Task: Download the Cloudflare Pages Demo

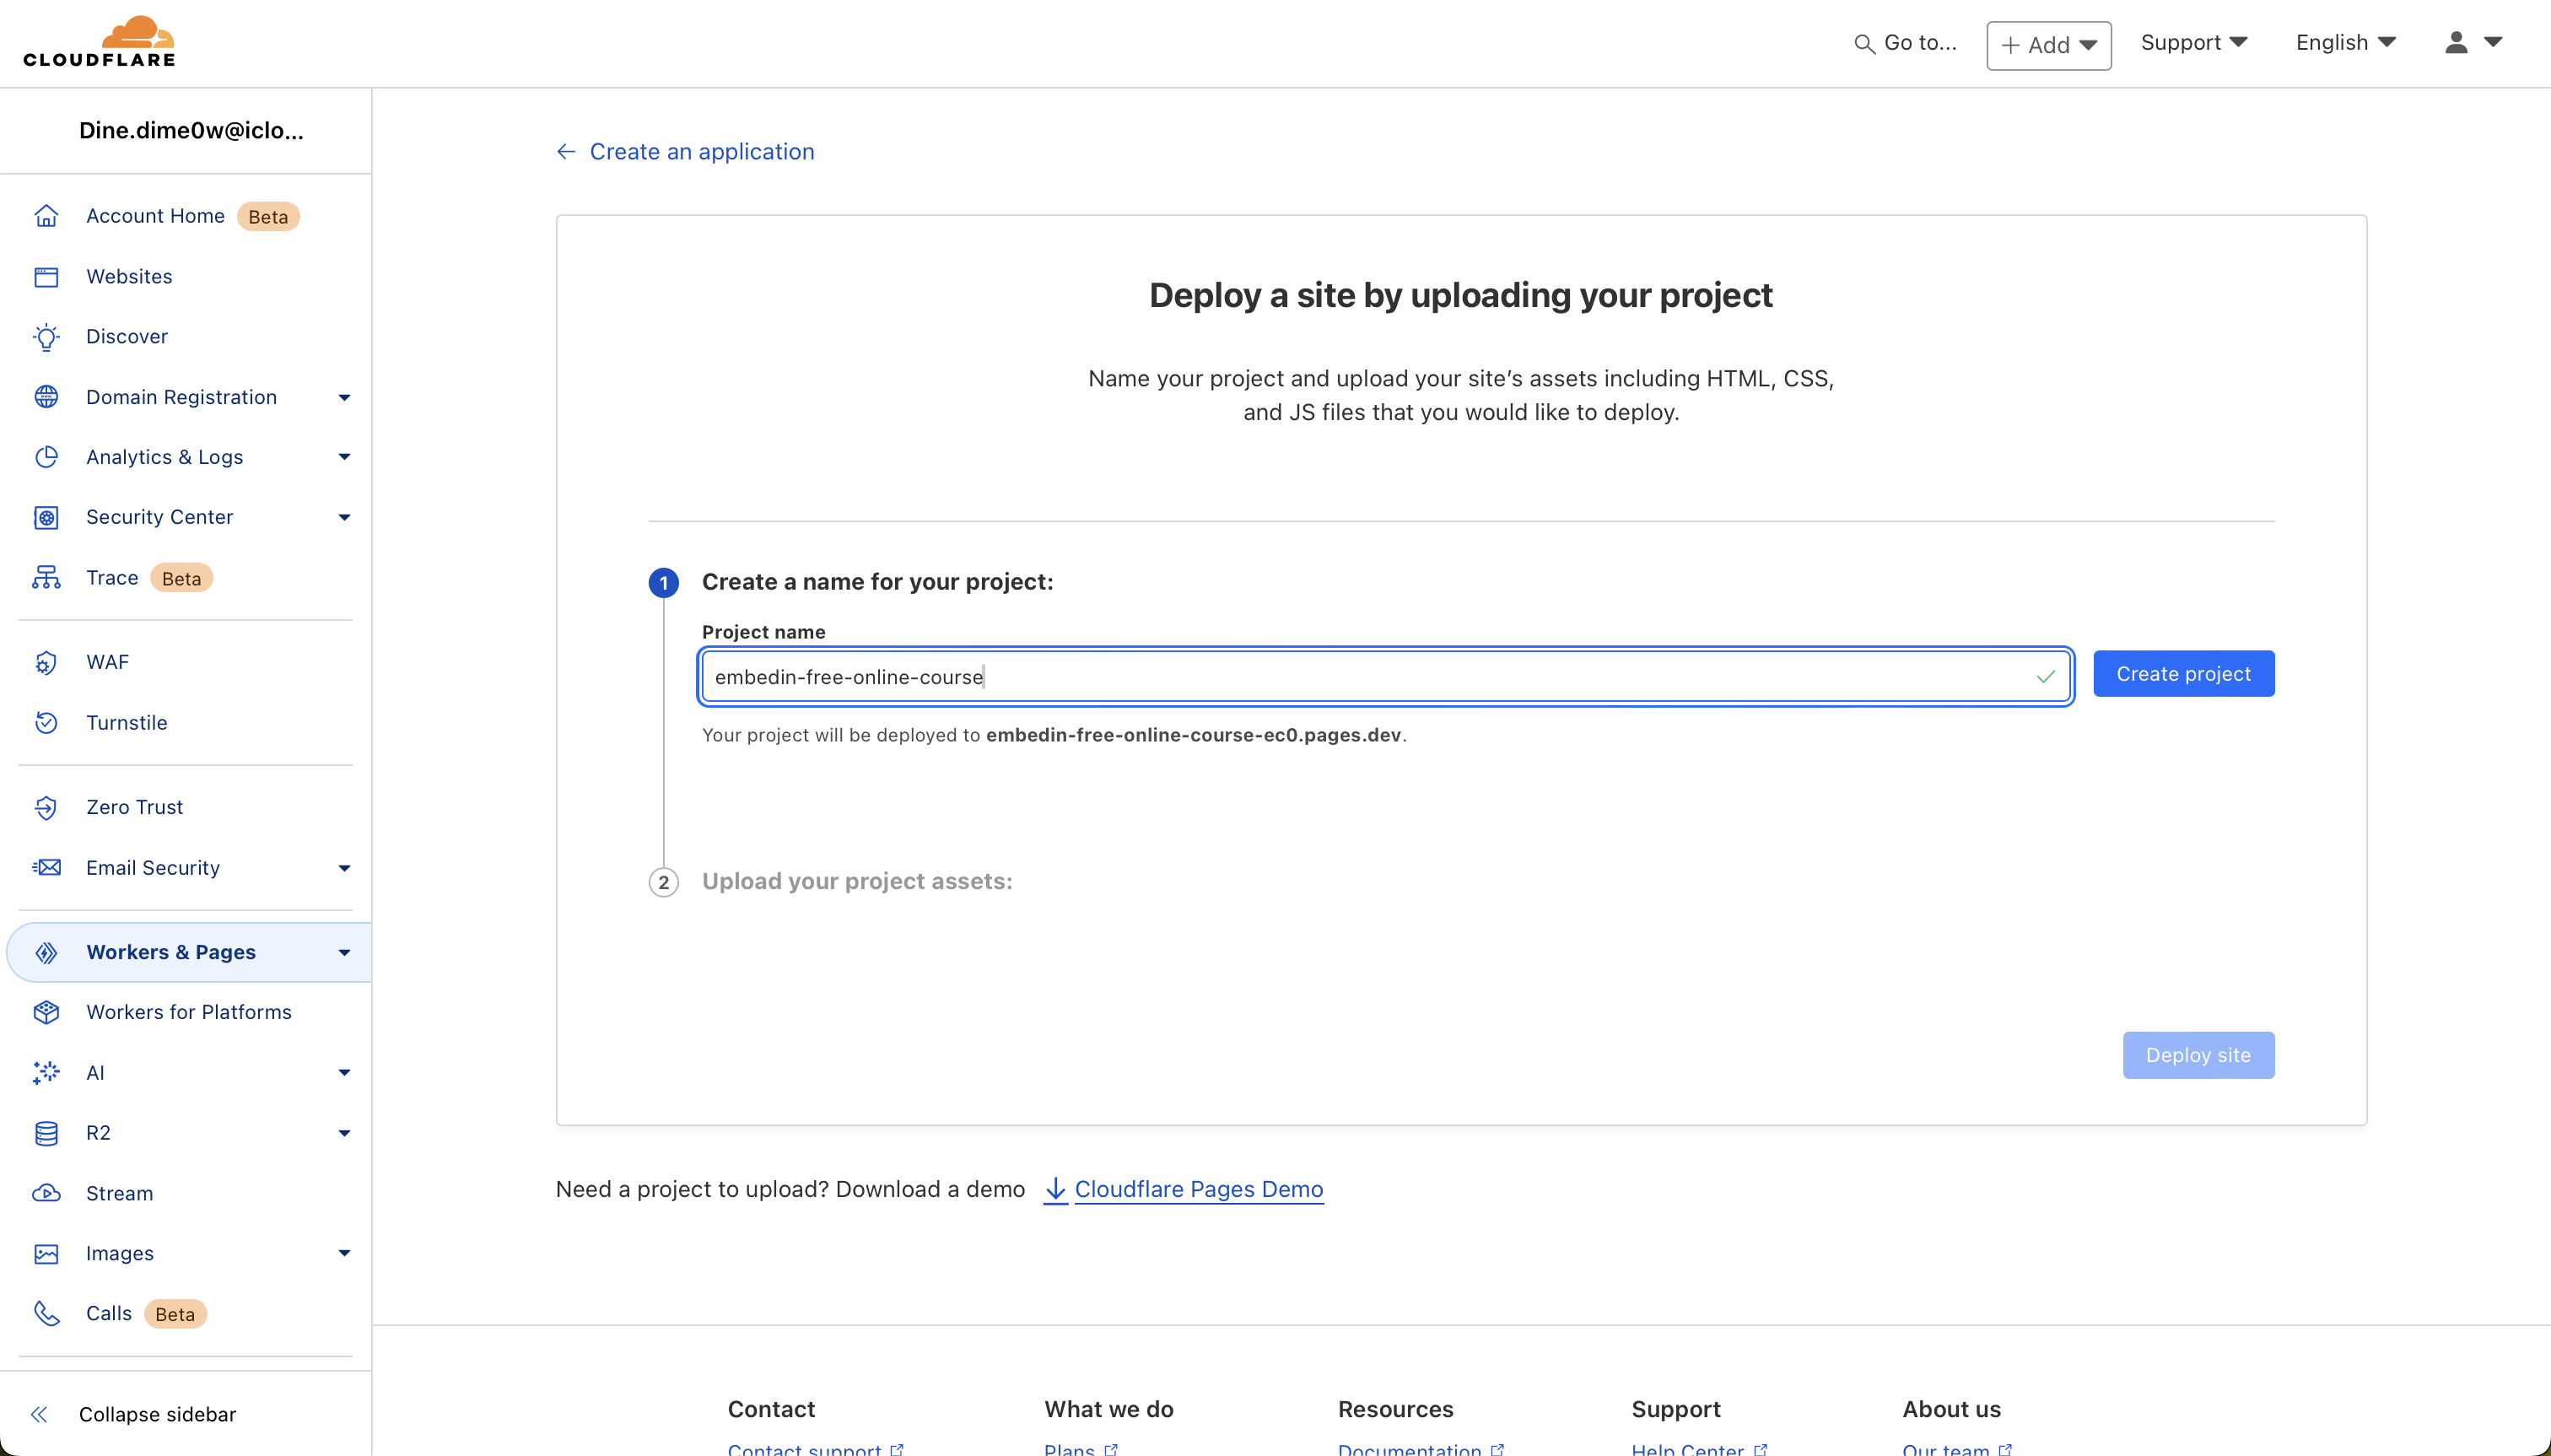Action: [x=1199, y=1189]
